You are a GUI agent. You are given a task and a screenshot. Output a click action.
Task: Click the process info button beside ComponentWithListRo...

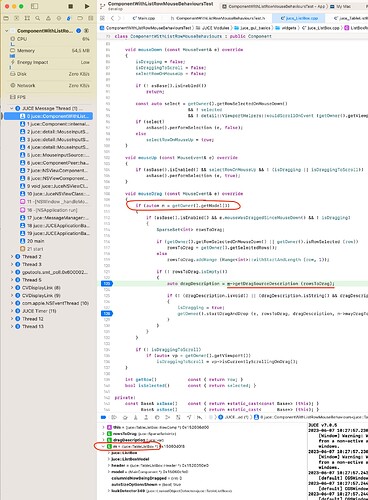click(x=78, y=31)
